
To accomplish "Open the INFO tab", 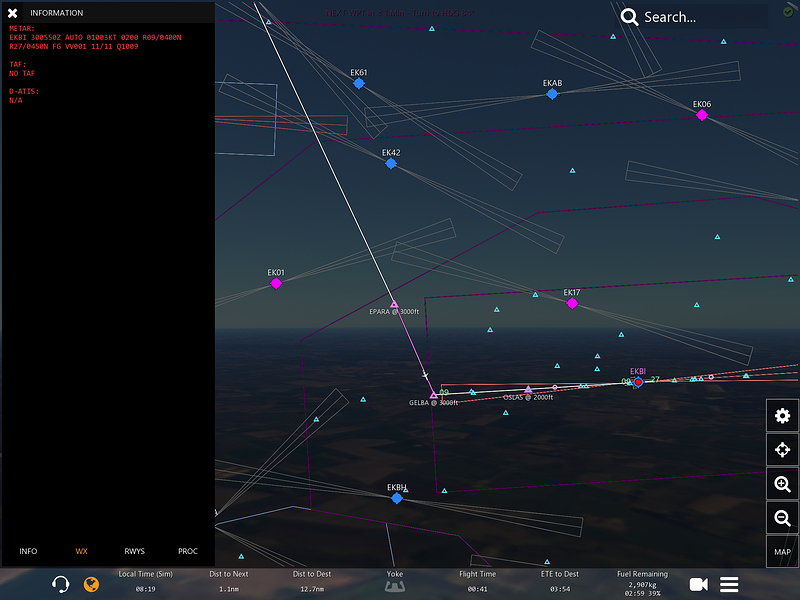I will [28, 551].
